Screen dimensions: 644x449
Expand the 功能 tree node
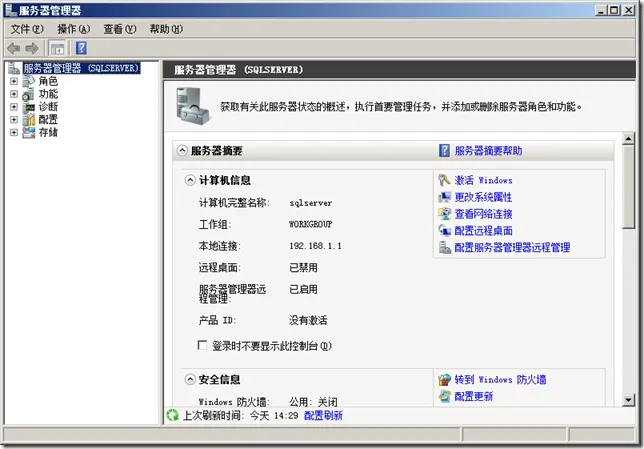coord(14,94)
